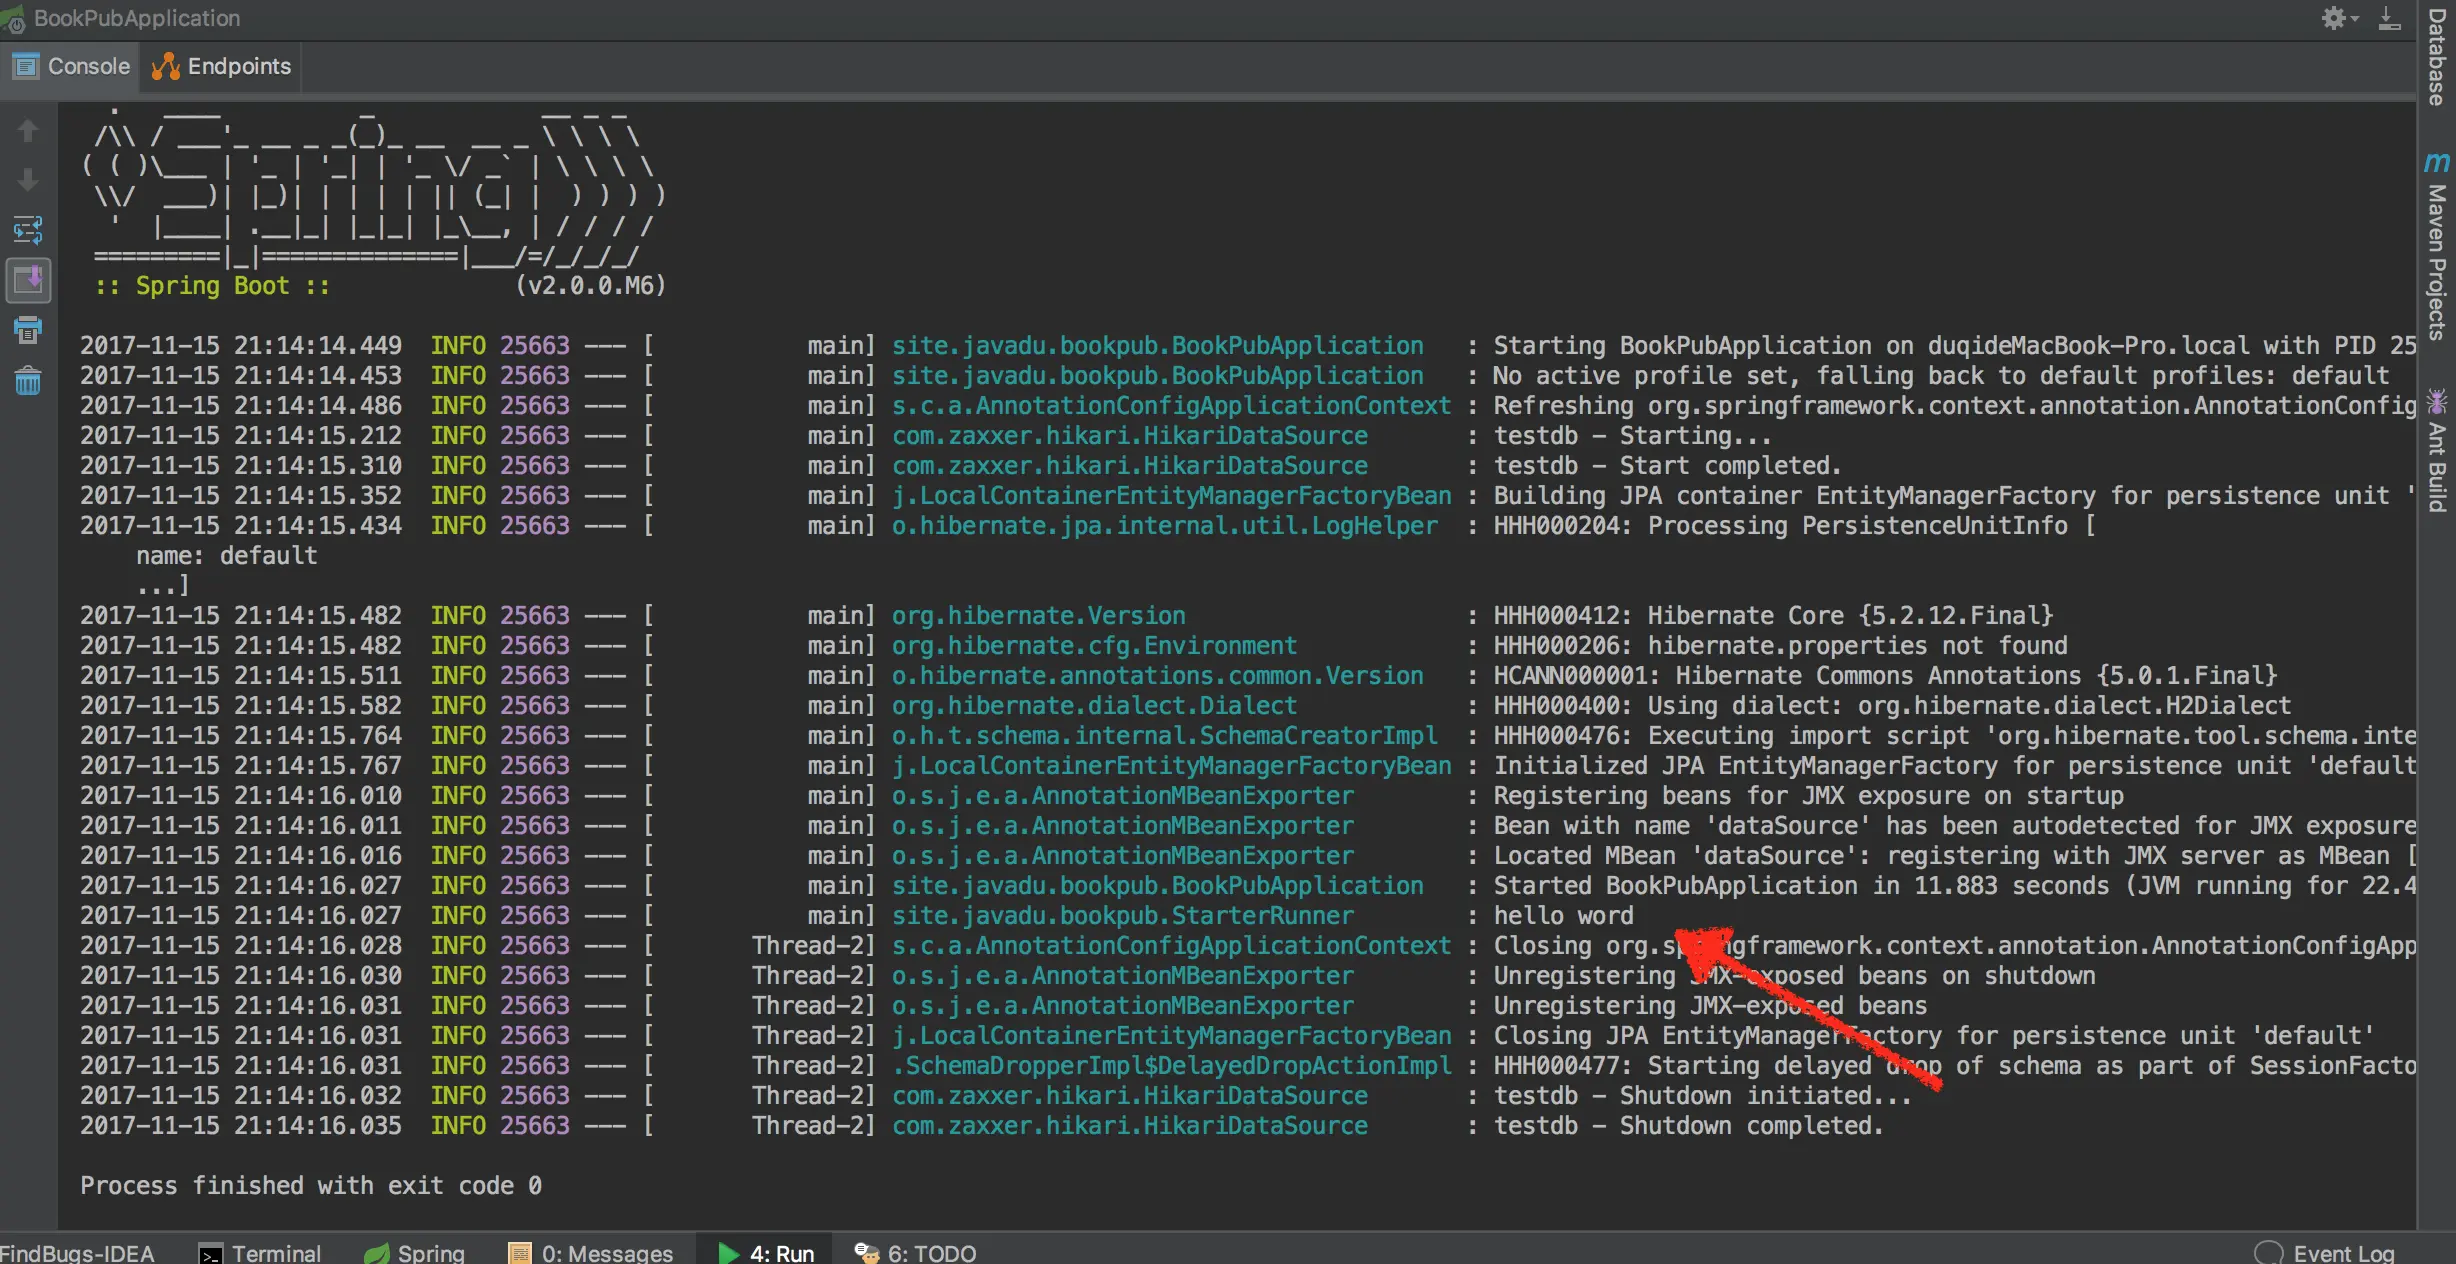Image resolution: width=2456 pixels, height=1264 pixels.
Task: Switch to the Endpoints tab
Action: pyautogui.click(x=222, y=66)
